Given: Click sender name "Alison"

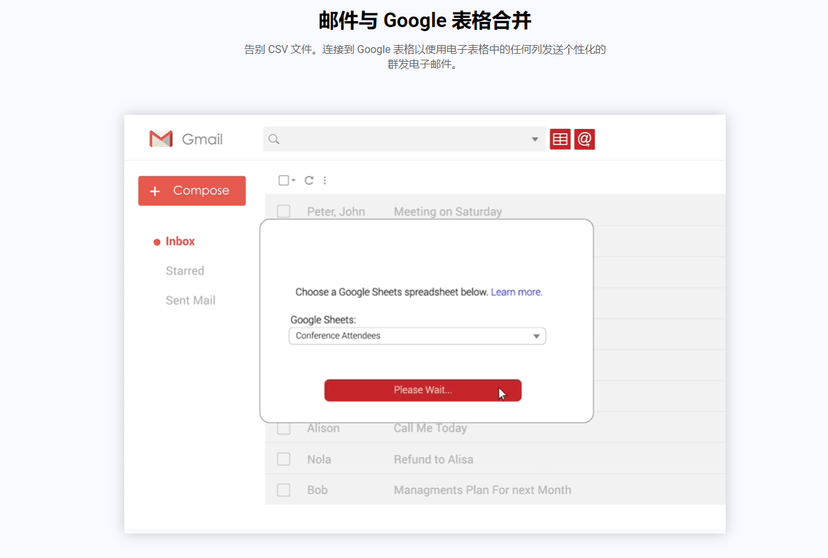Looking at the screenshot, I should tap(323, 428).
